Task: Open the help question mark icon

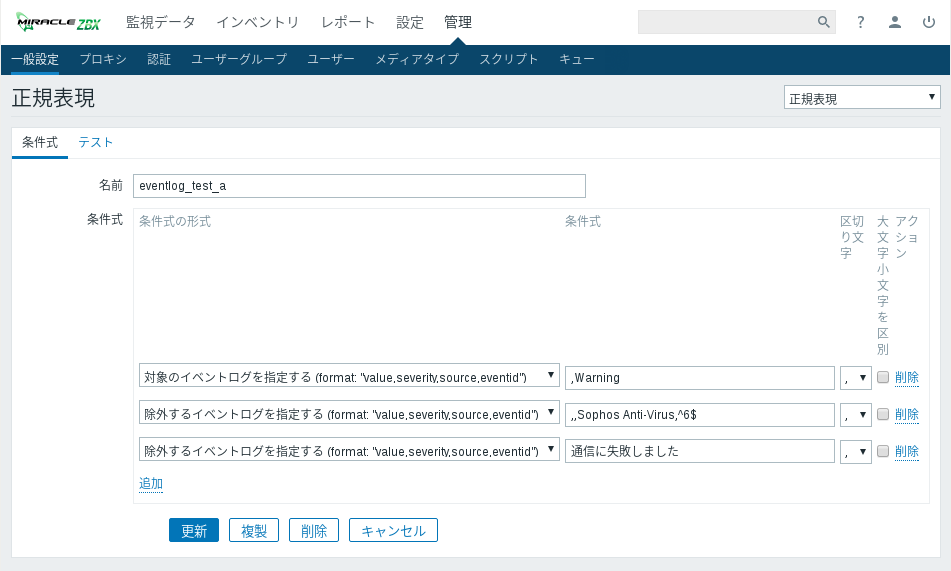Action: [x=860, y=22]
